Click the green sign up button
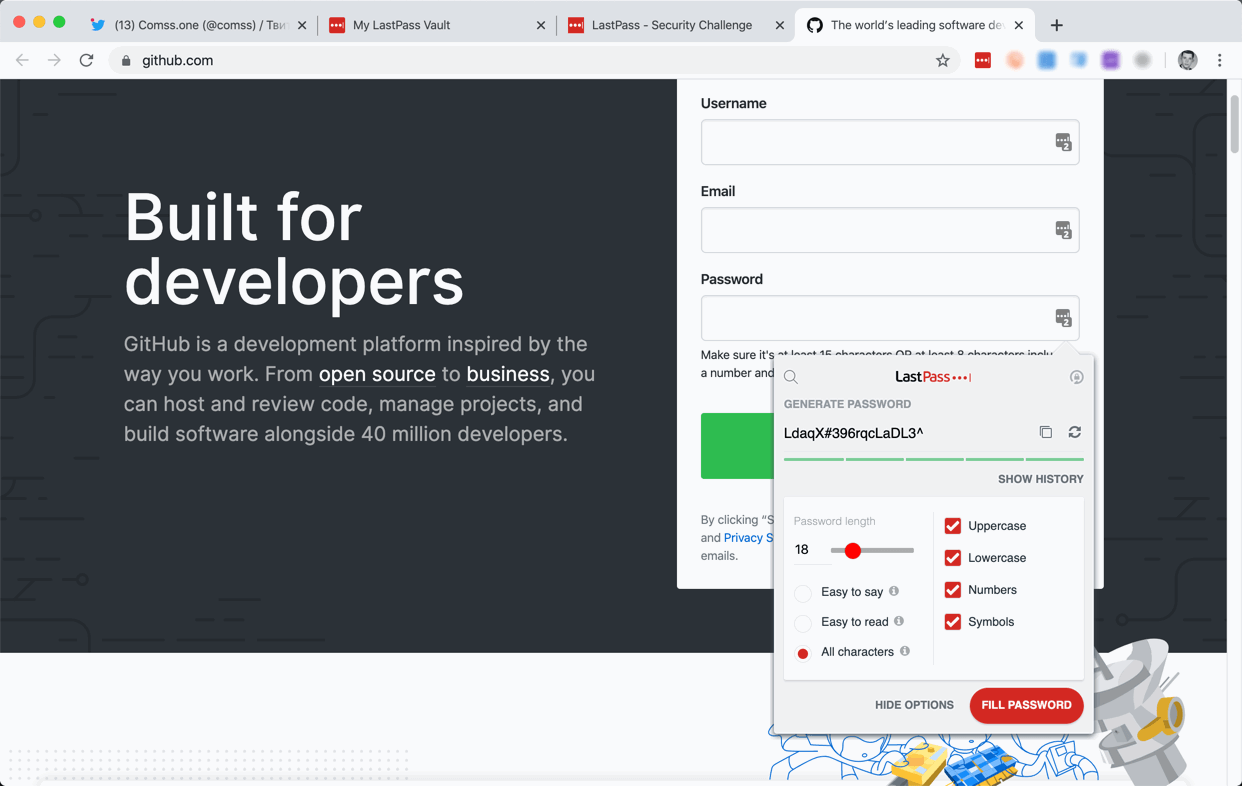 [x=737, y=446]
